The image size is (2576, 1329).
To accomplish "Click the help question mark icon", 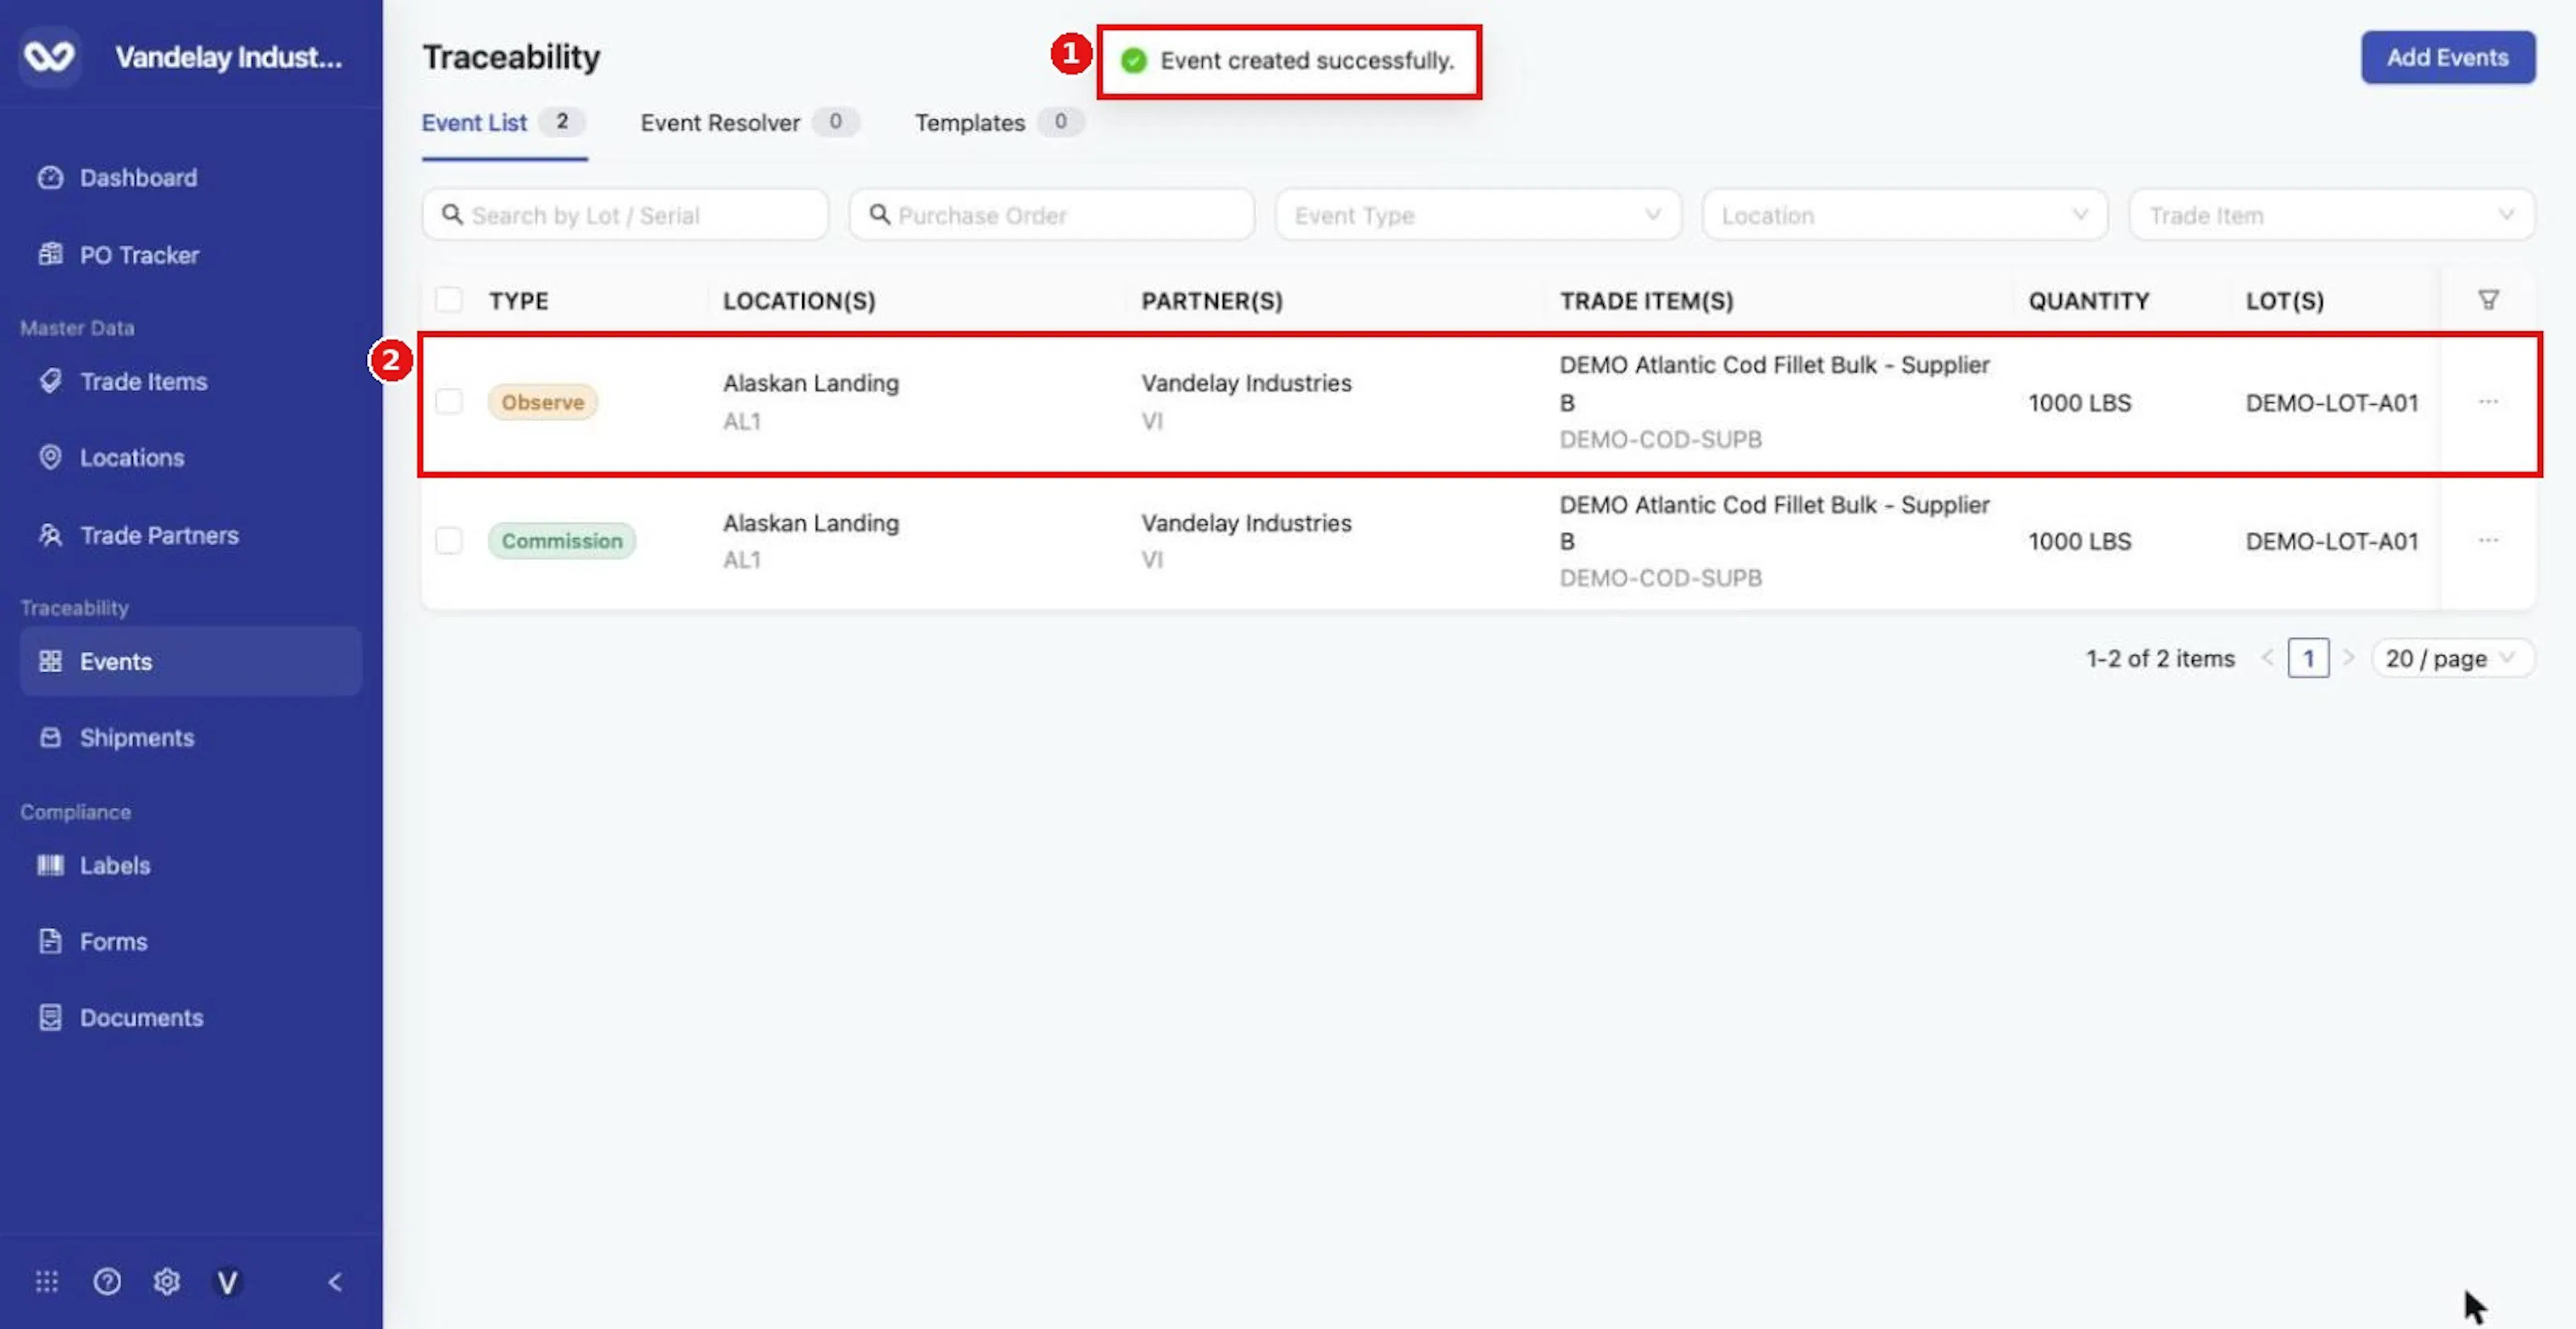I will 107,1281.
